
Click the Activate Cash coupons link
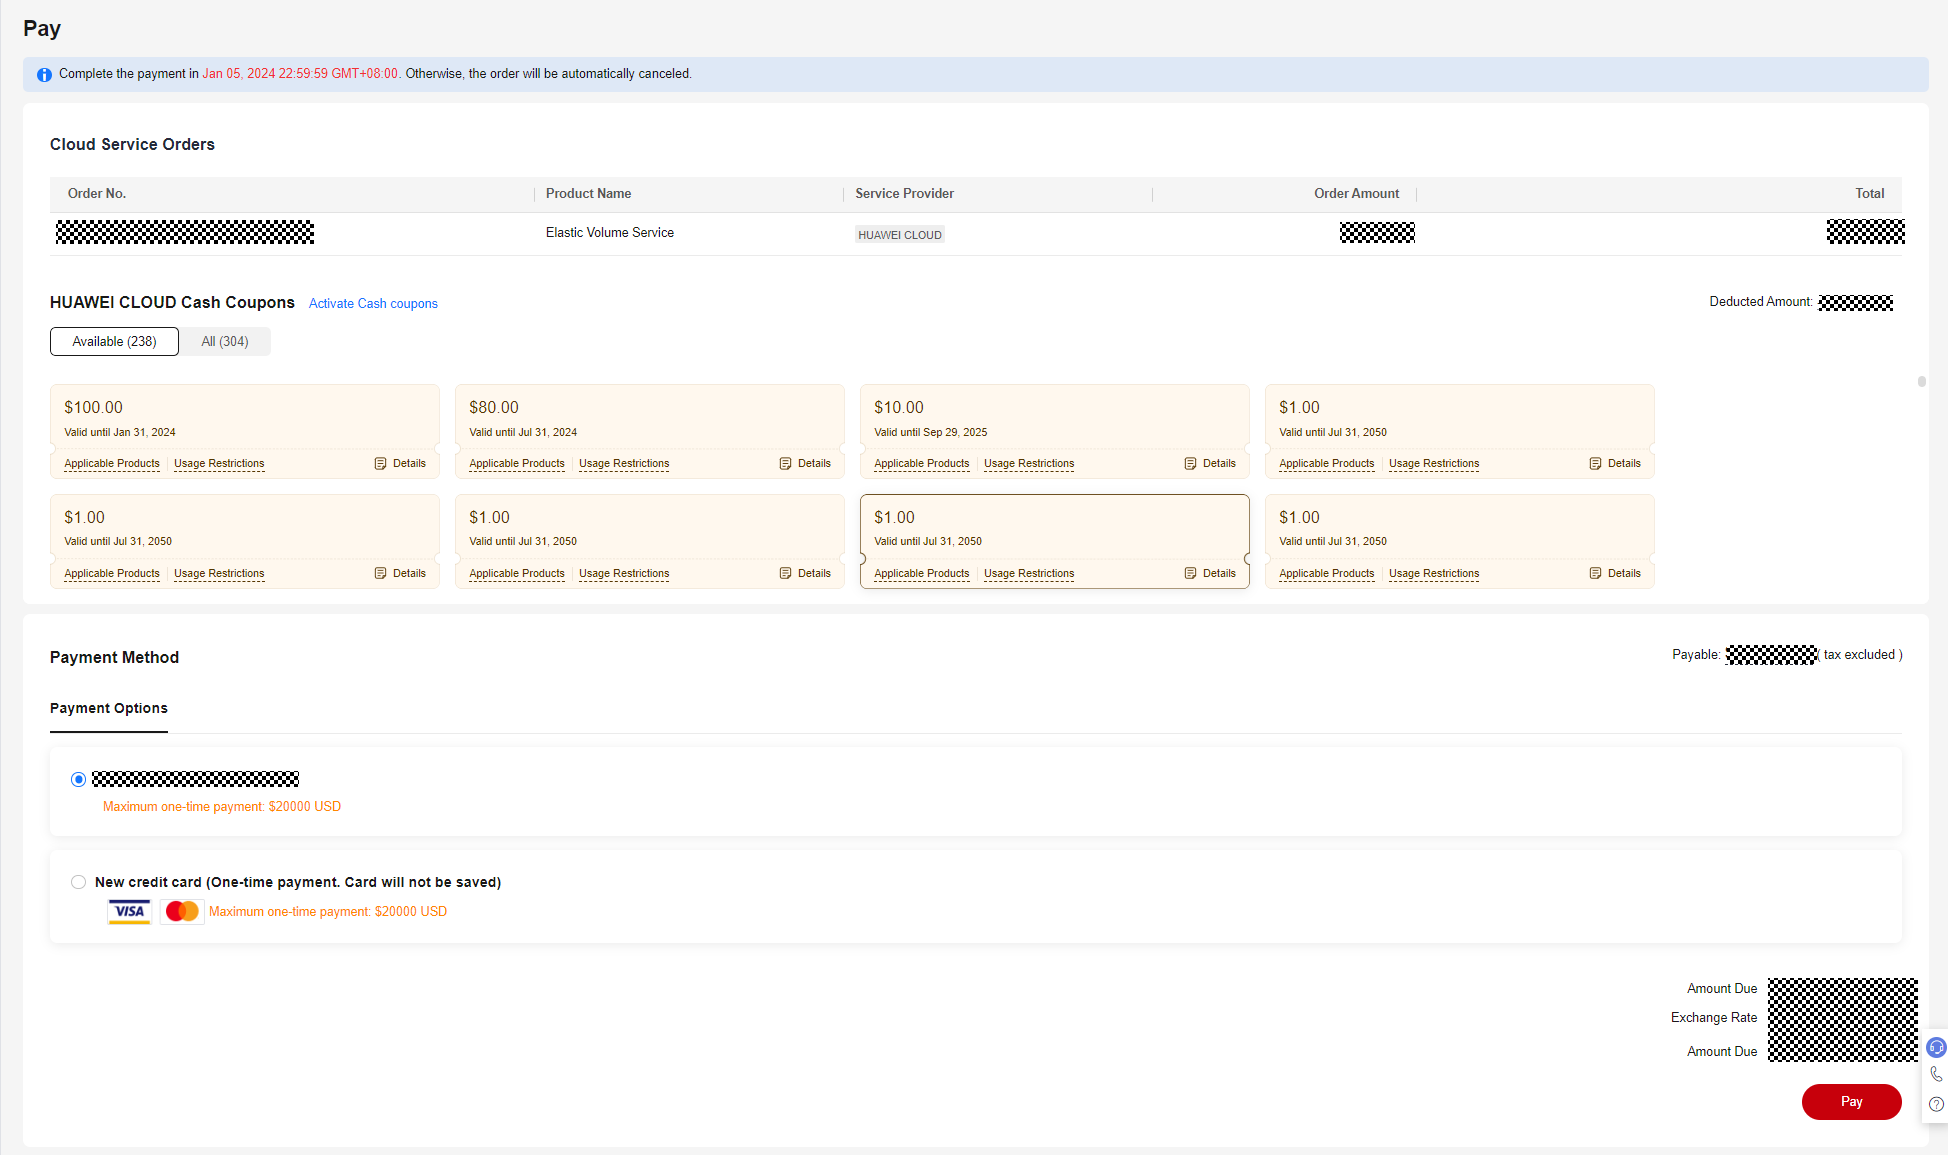click(373, 304)
